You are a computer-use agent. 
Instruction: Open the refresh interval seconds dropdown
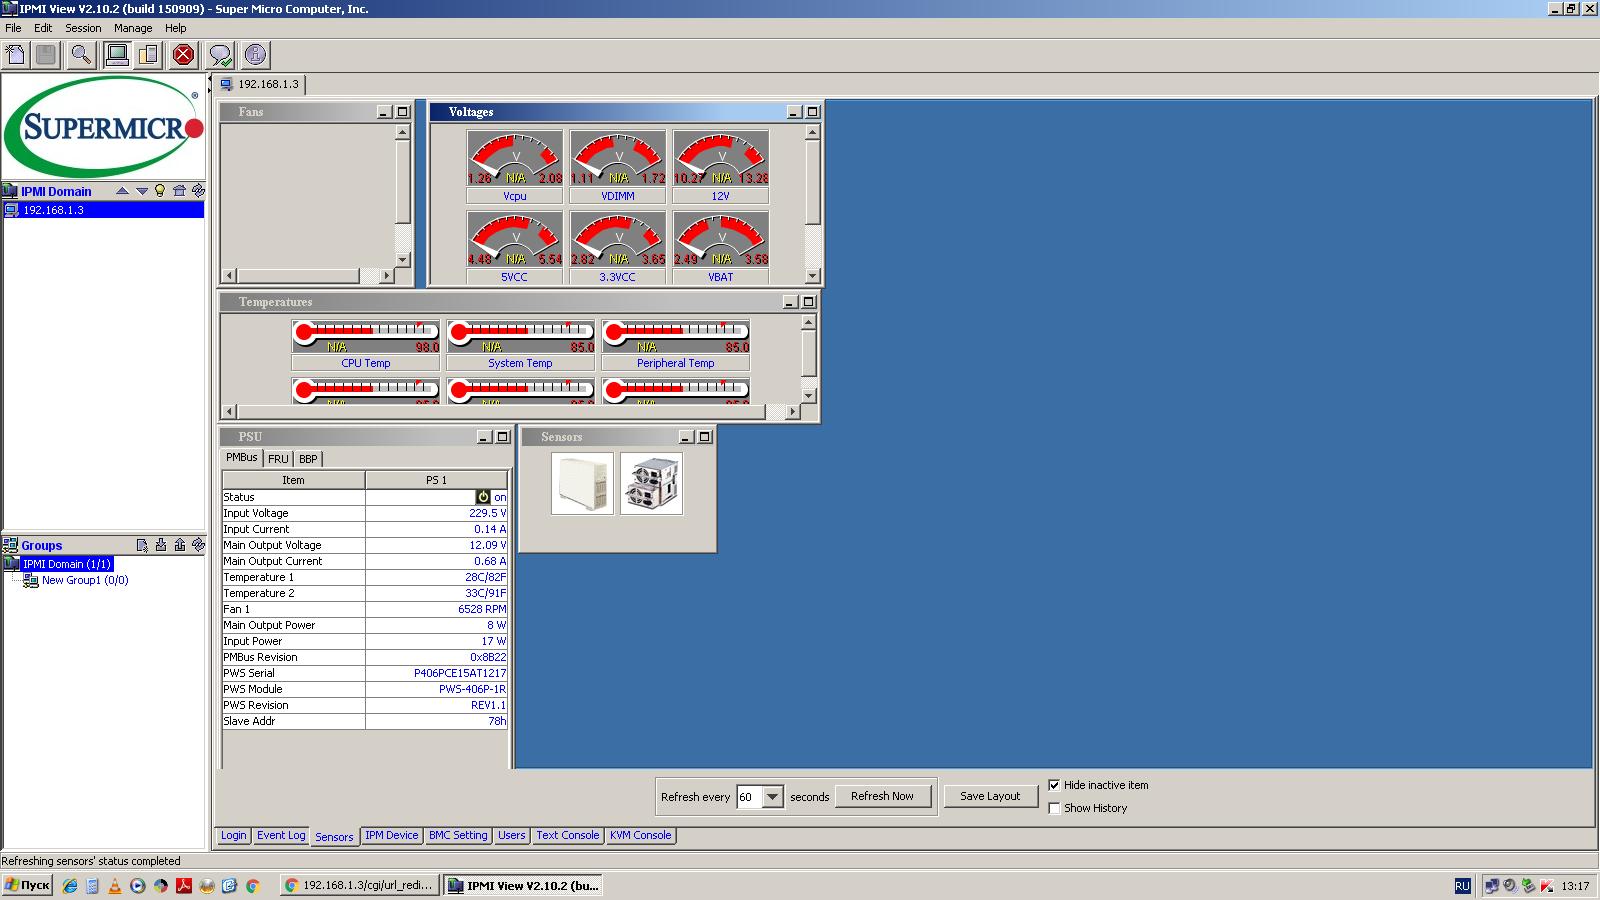point(772,797)
